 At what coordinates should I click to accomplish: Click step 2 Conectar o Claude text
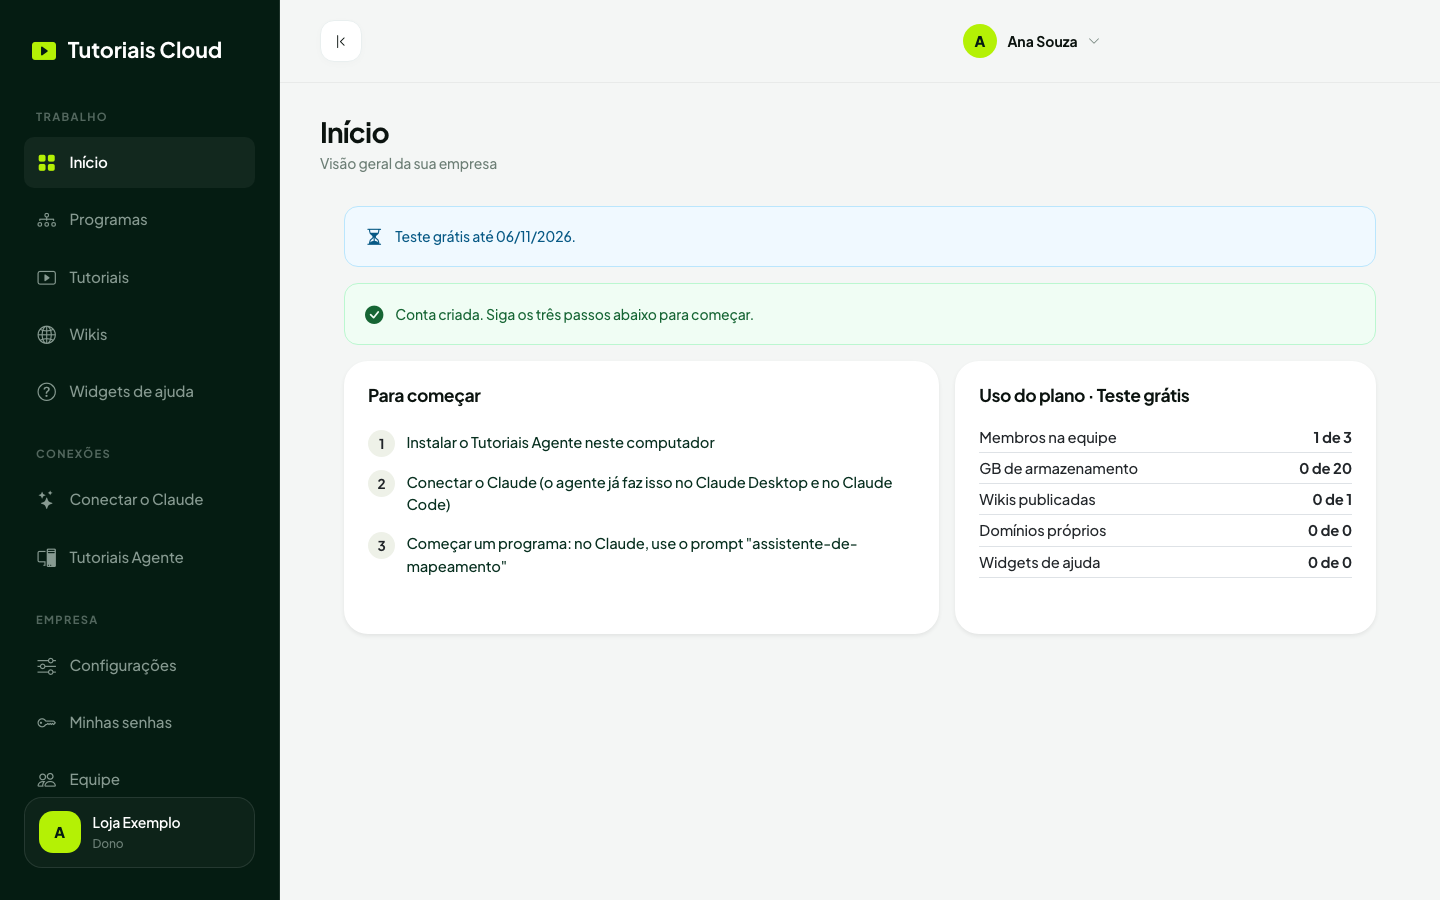tap(649, 494)
